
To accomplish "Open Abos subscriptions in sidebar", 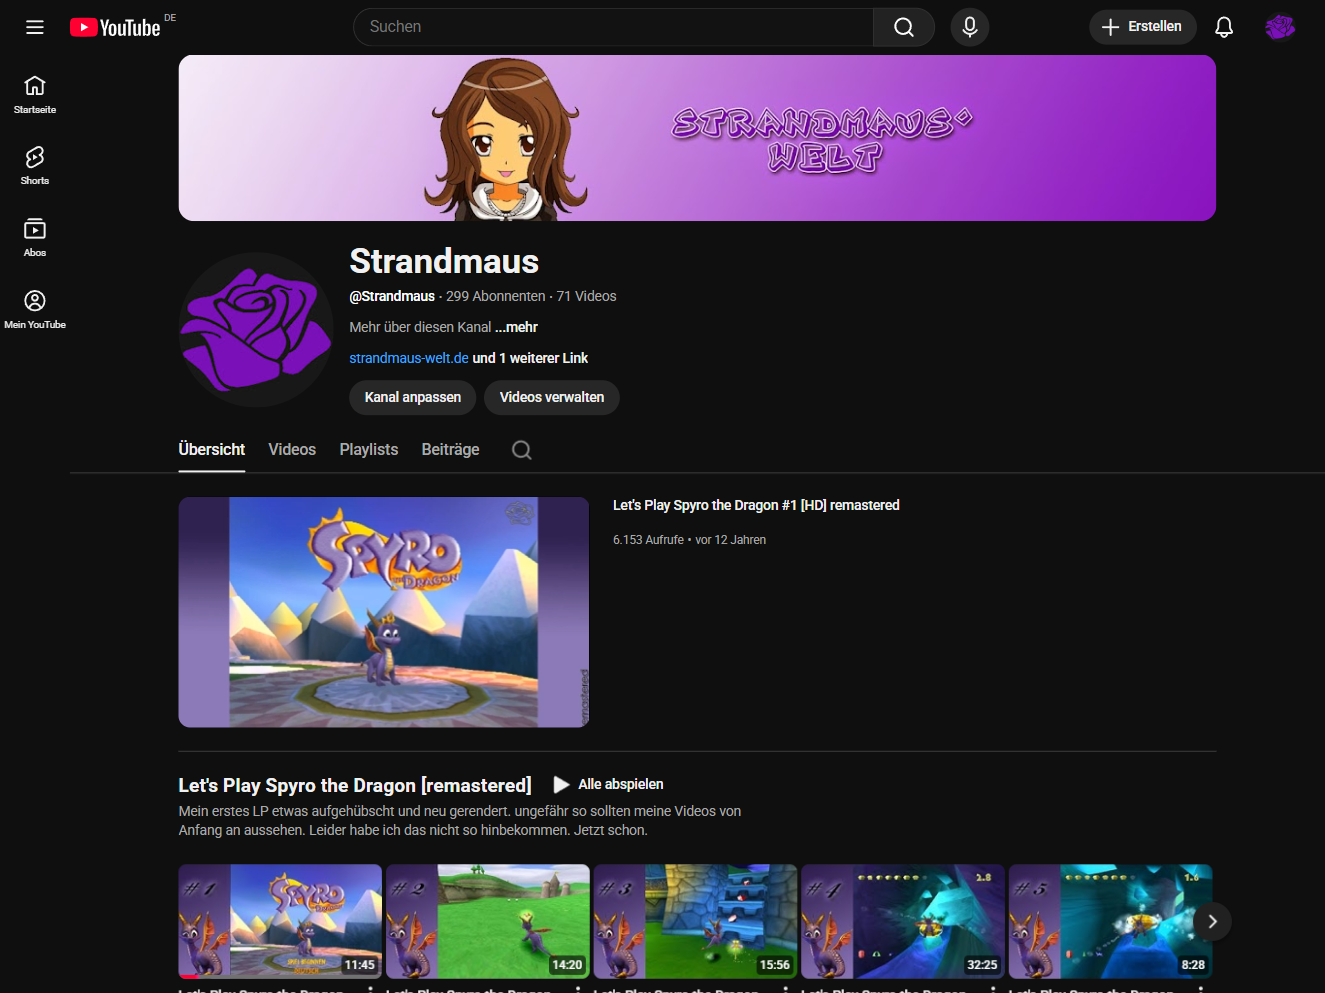I will (x=35, y=237).
